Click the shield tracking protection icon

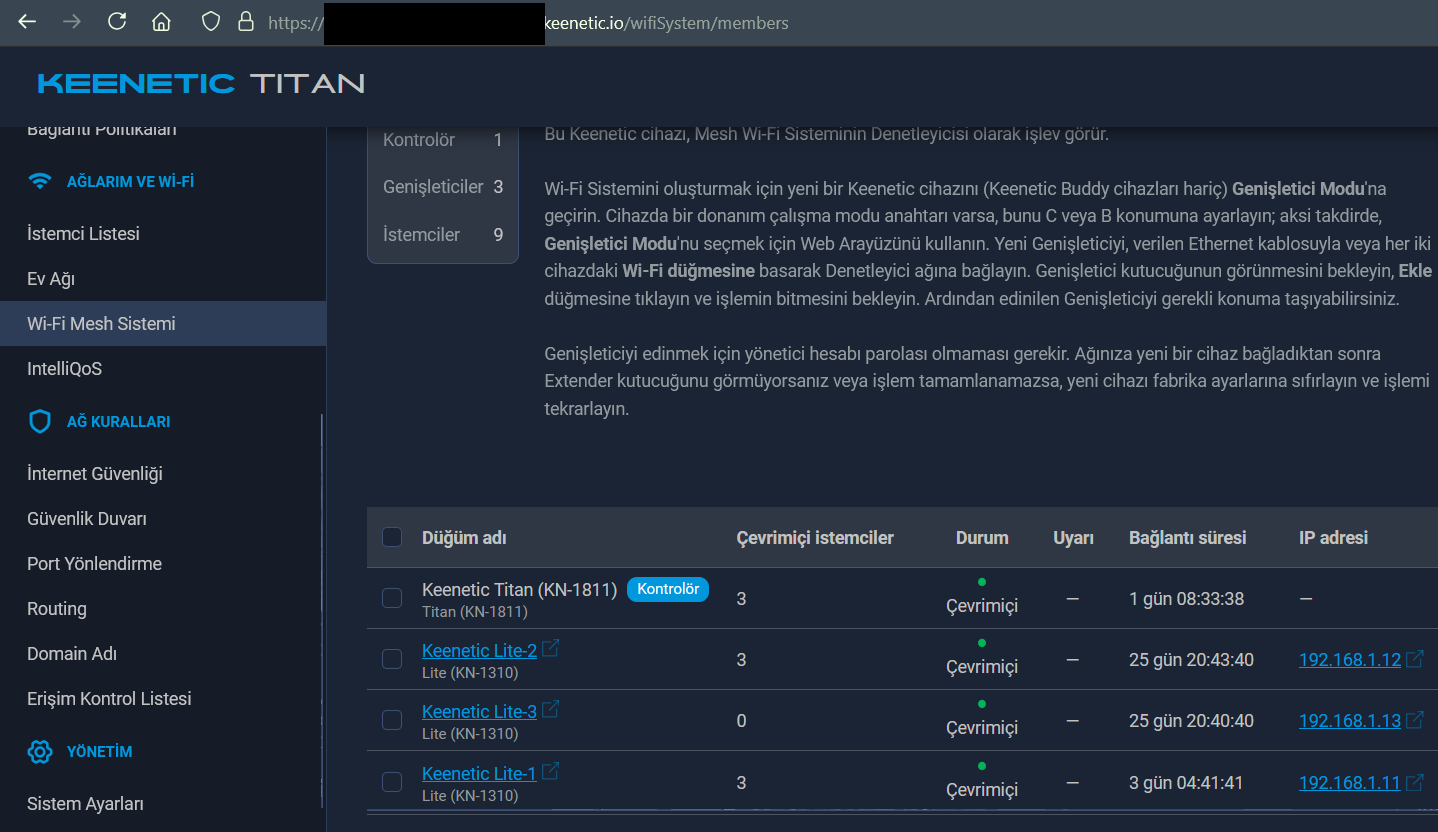click(210, 22)
